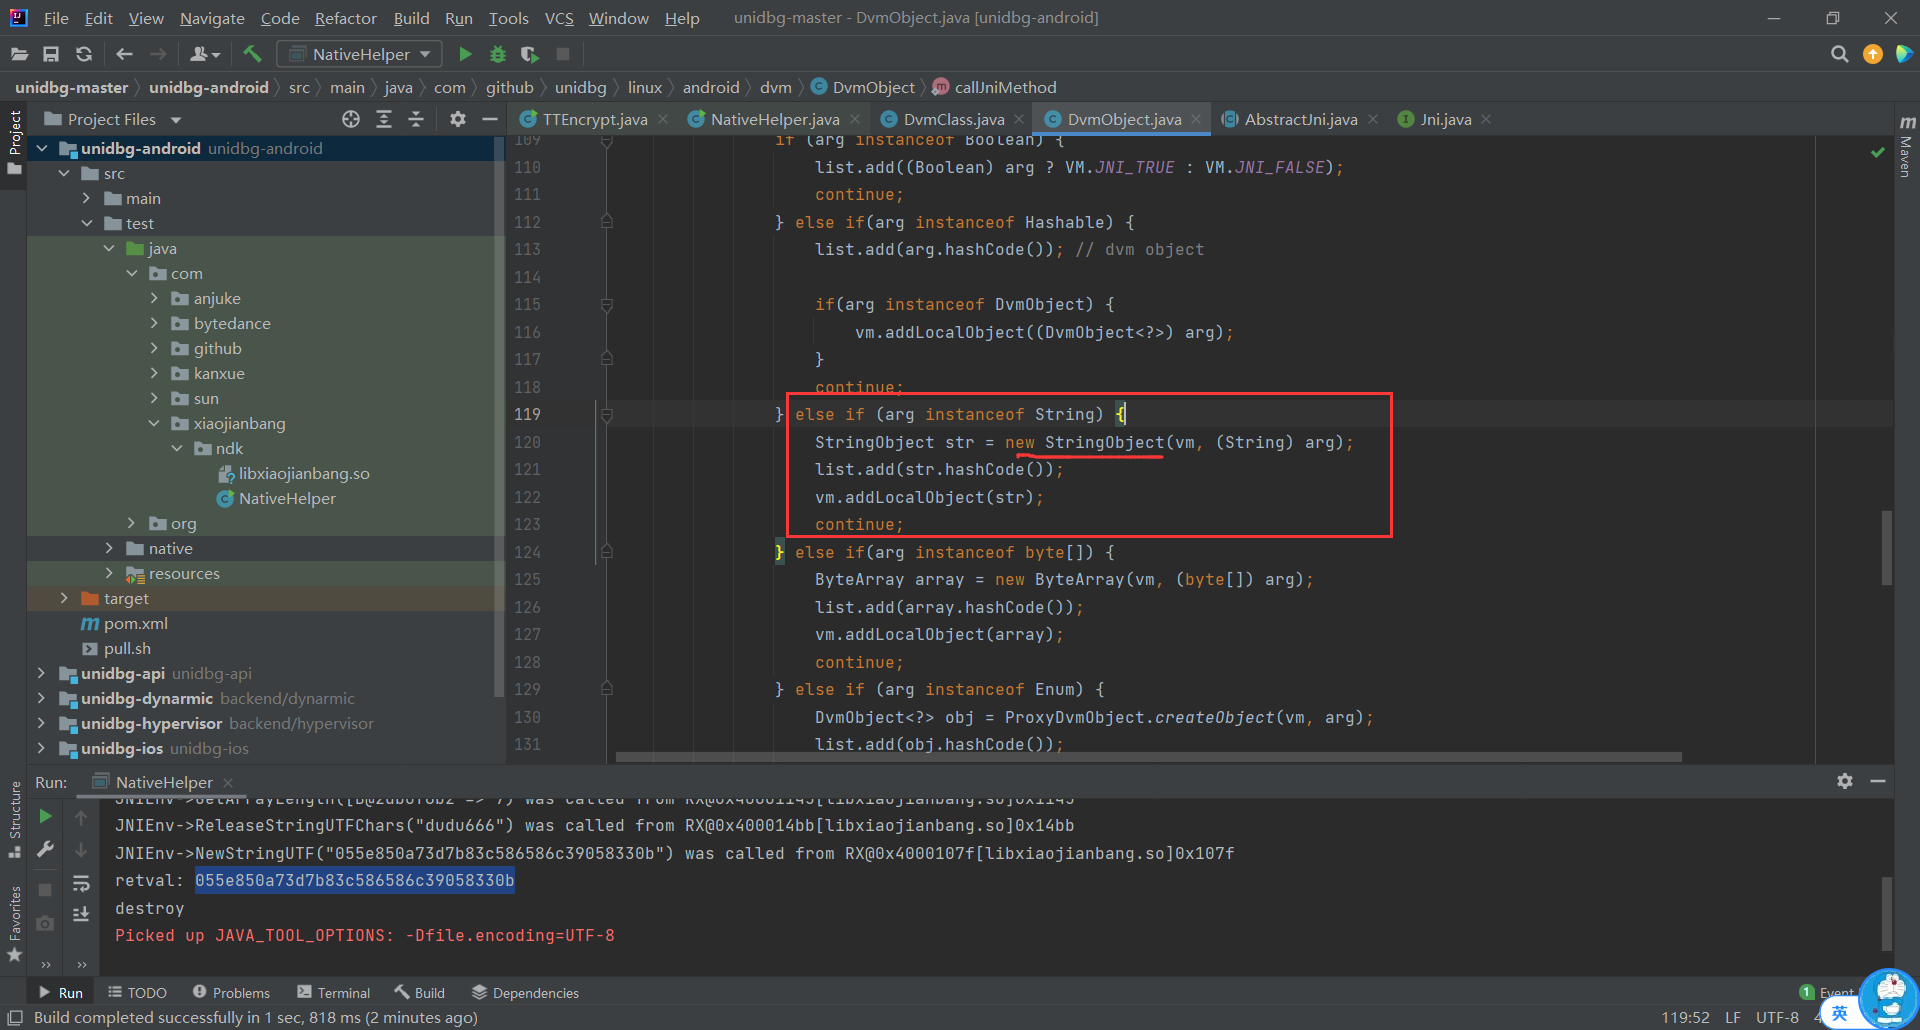Collapse the test folder
The width and height of the screenshot is (1920, 1030).
pos(86,223)
